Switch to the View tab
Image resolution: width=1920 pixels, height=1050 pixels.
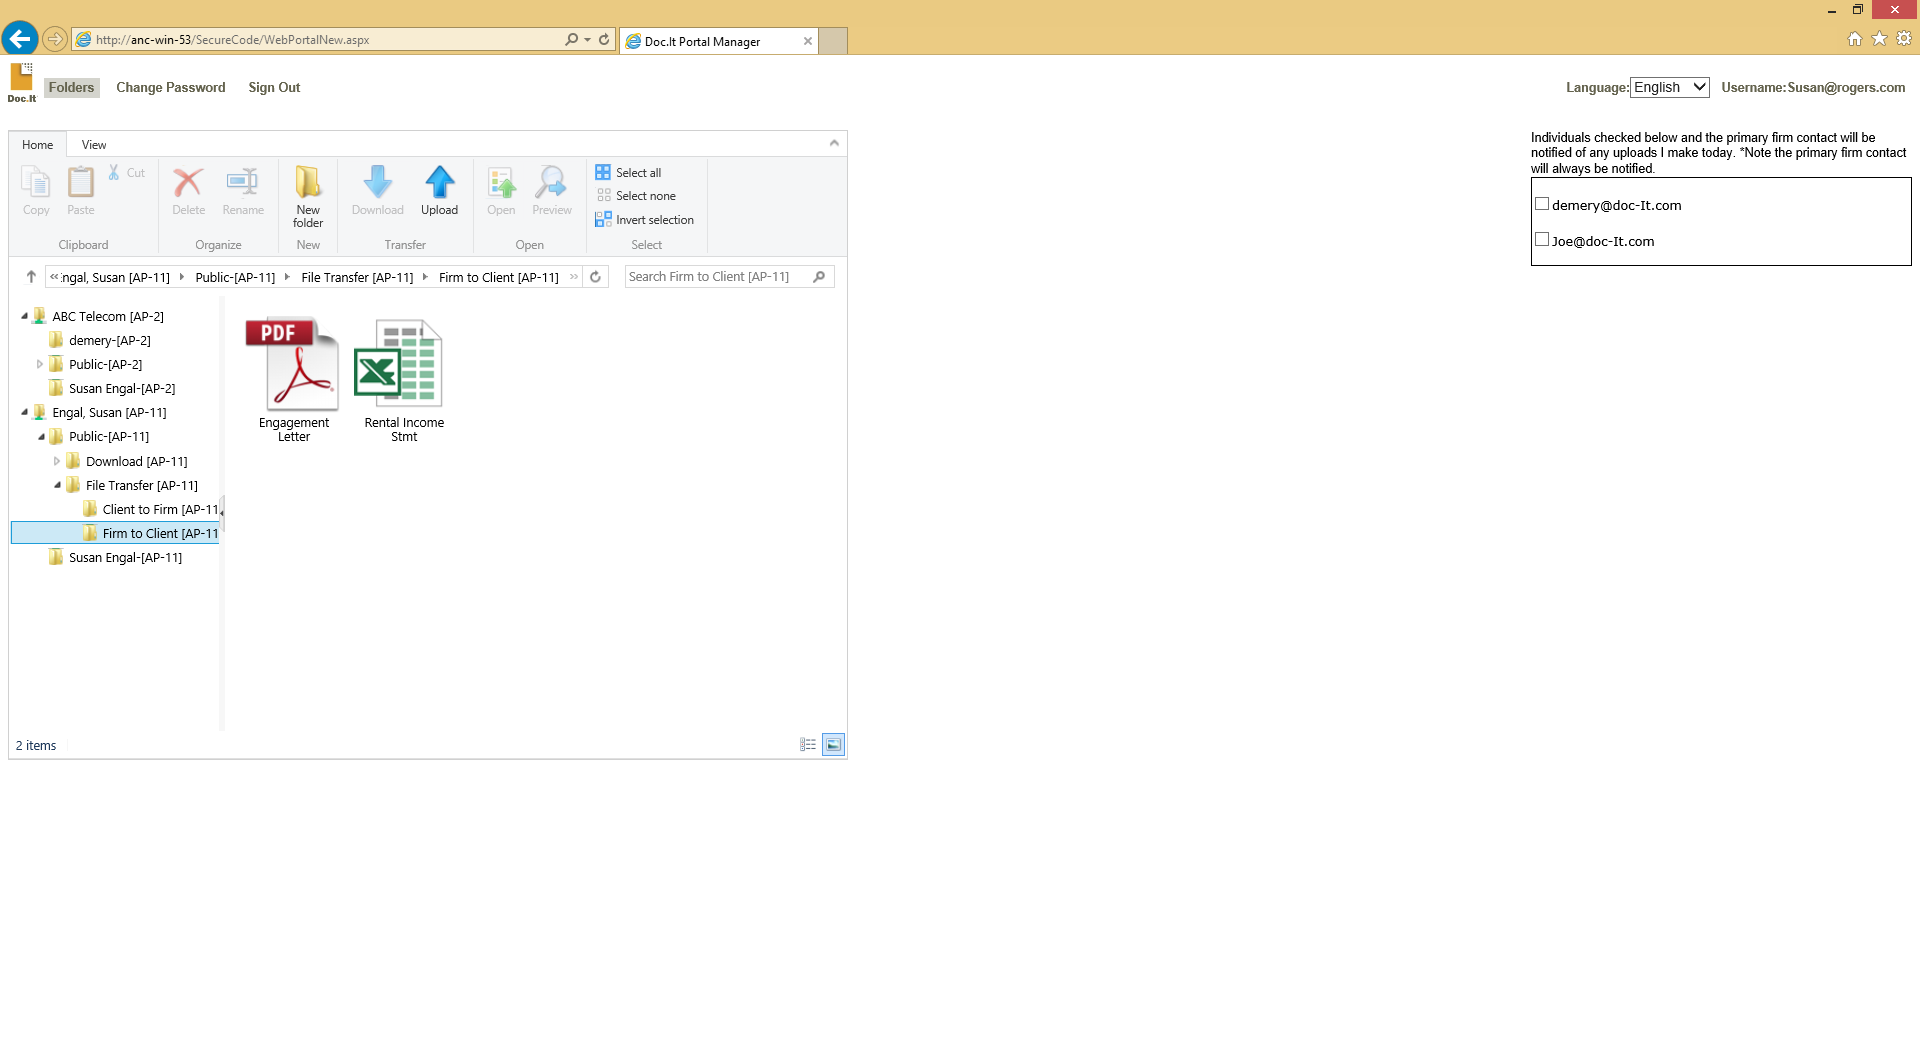[92, 144]
